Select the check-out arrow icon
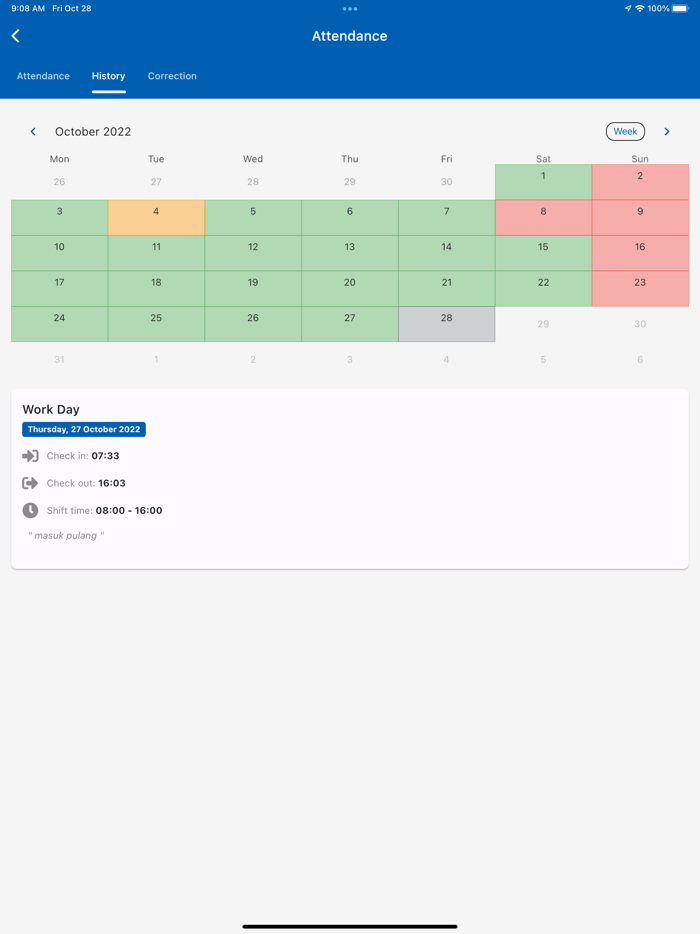Viewport: 700px width, 934px height. tap(30, 483)
